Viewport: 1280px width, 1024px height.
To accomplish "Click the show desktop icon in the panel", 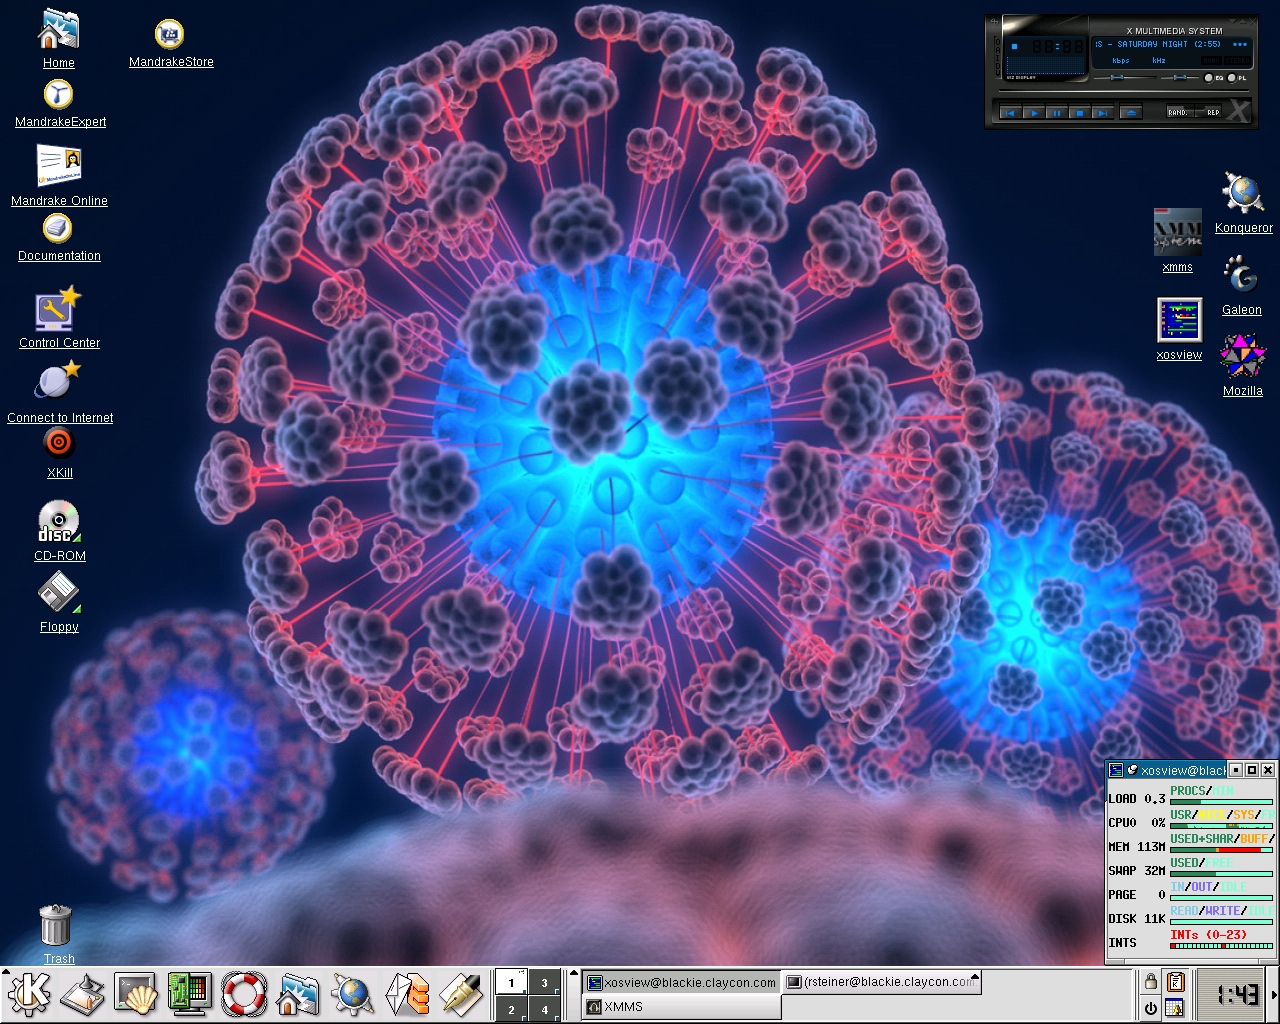I will coord(83,994).
